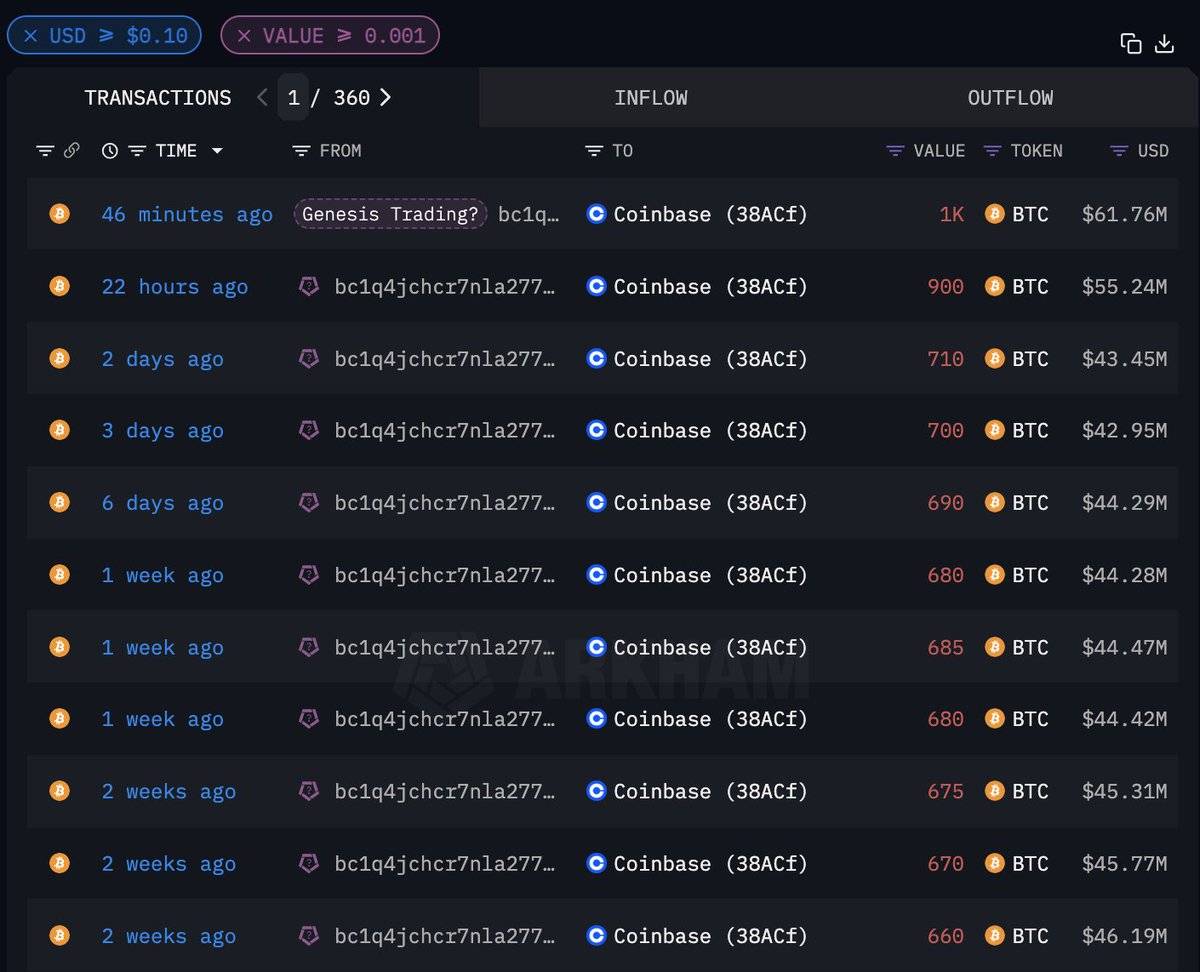
Task: Open the VALUE column filter
Action: (895, 151)
